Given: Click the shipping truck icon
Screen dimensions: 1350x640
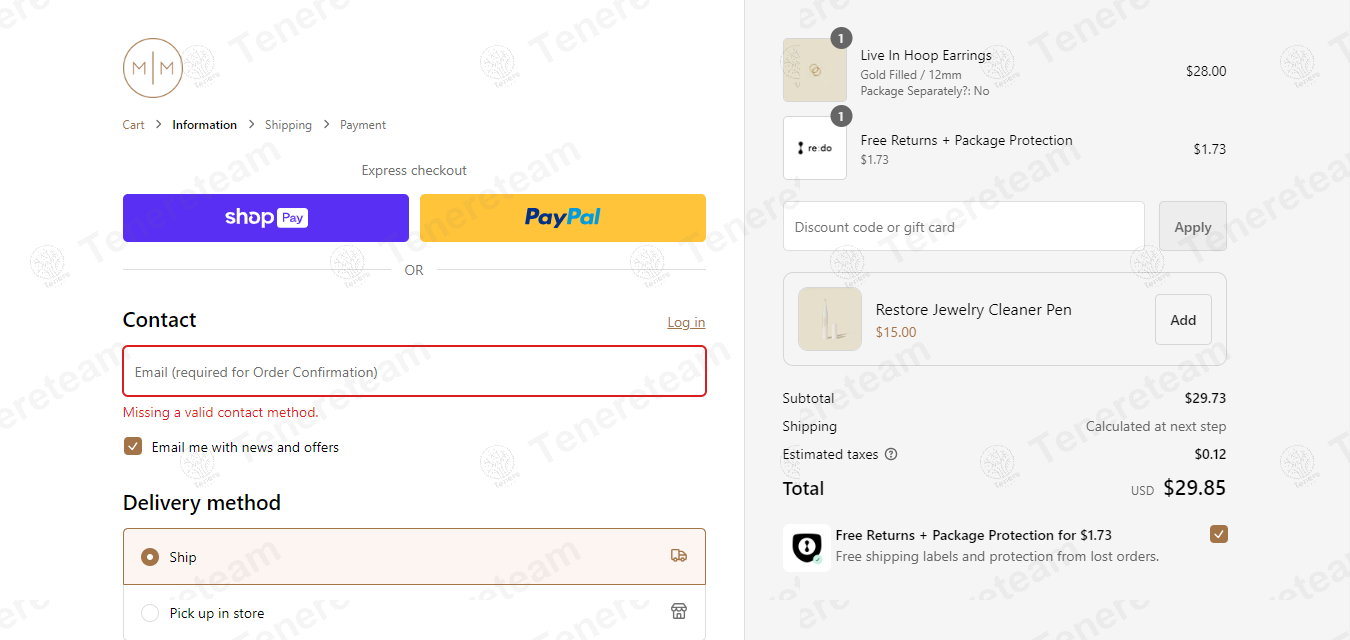Looking at the screenshot, I should [679, 556].
